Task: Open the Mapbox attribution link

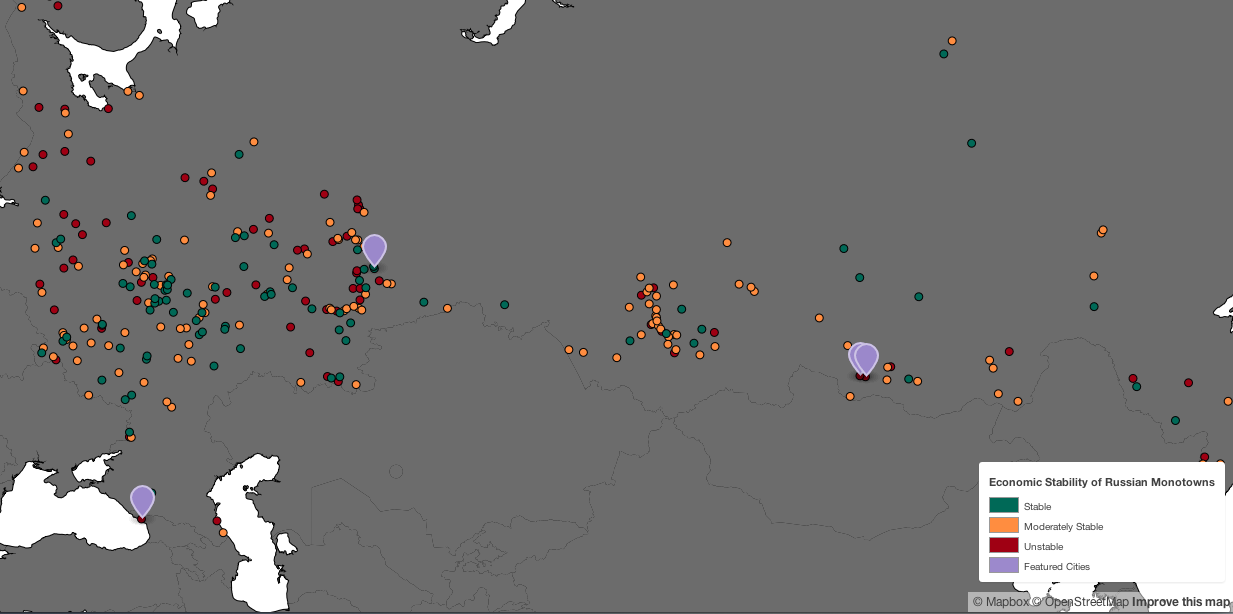Action: [x=1000, y=602]
